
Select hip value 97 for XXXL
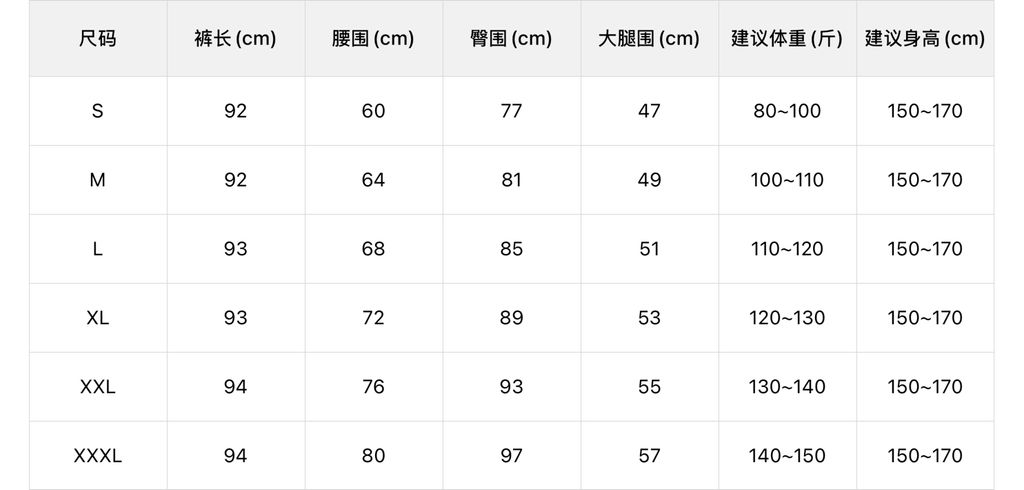coord(511,456)
